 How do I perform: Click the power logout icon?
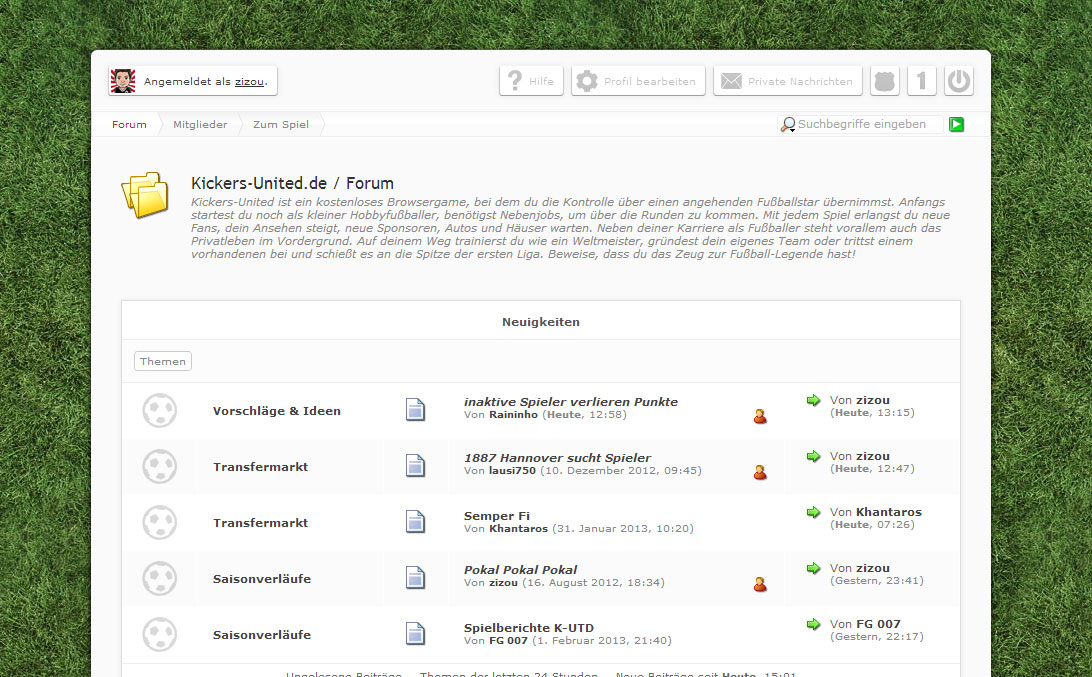[x=958, y=81]
